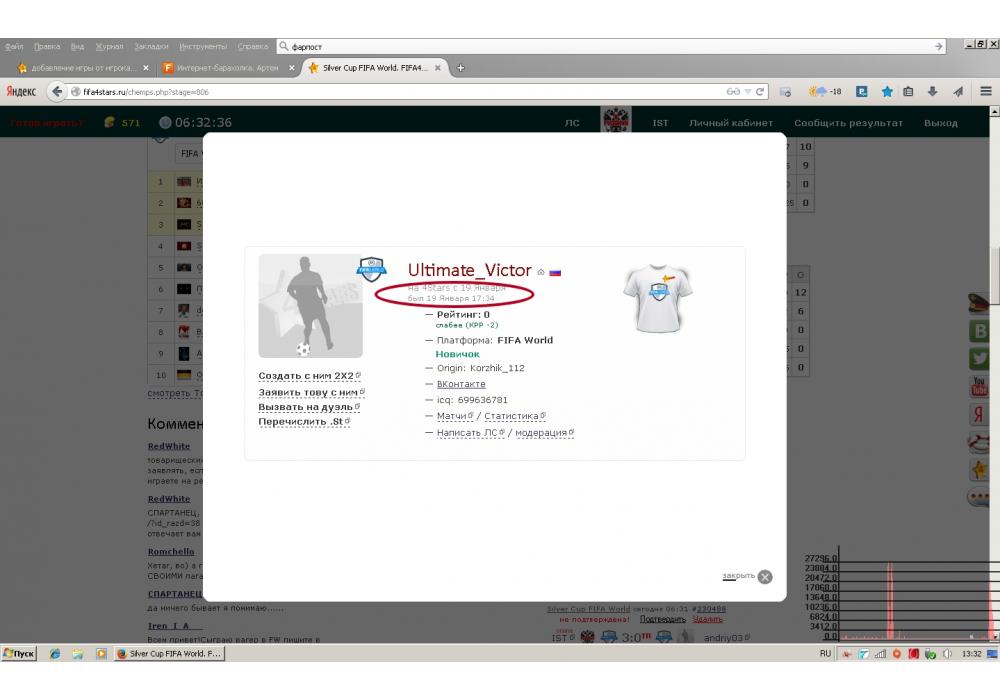Open the Журнал menu

(109, 47)
